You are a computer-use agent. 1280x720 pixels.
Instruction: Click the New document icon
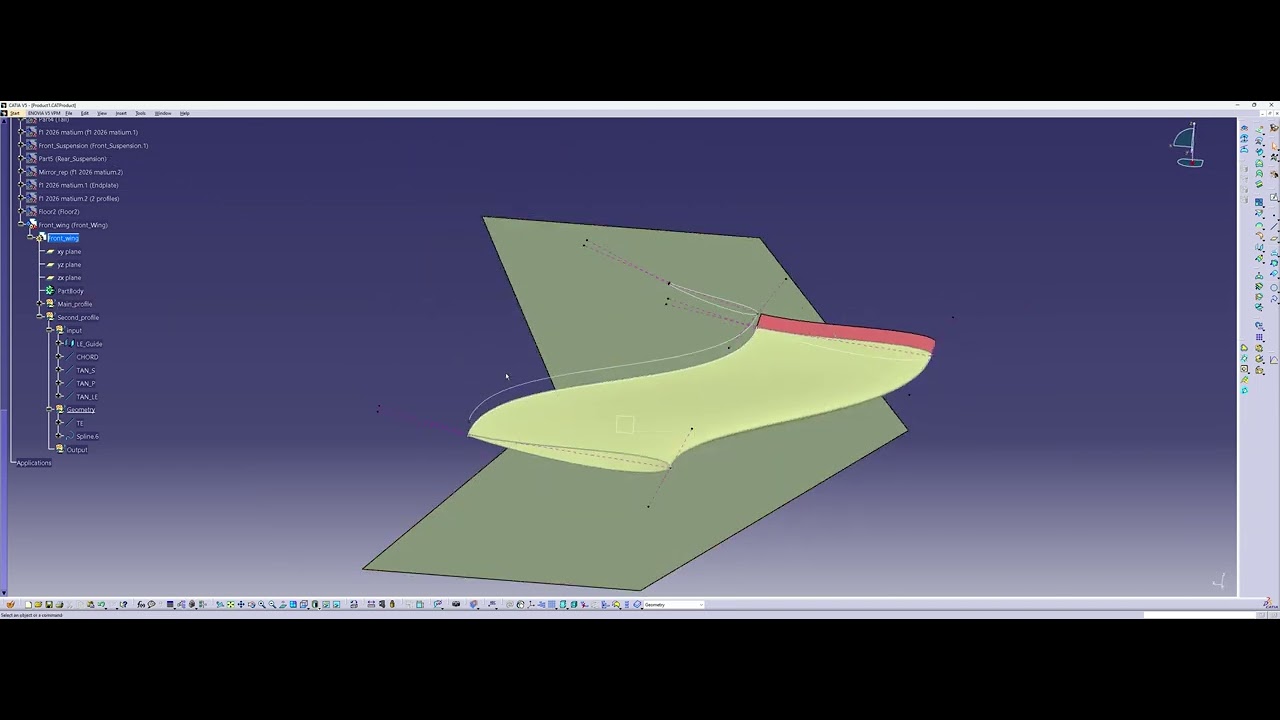(28, 604)
